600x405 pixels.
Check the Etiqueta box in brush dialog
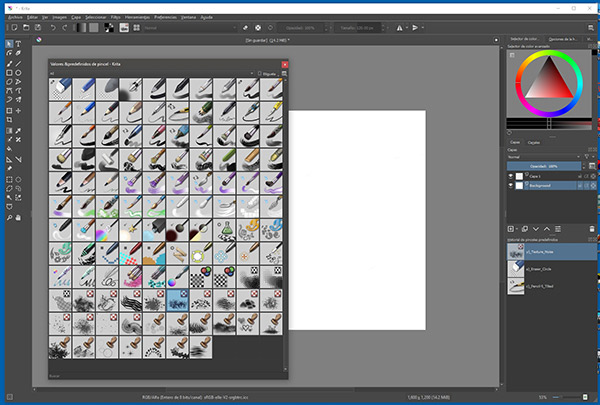click(x=260, y=73)
